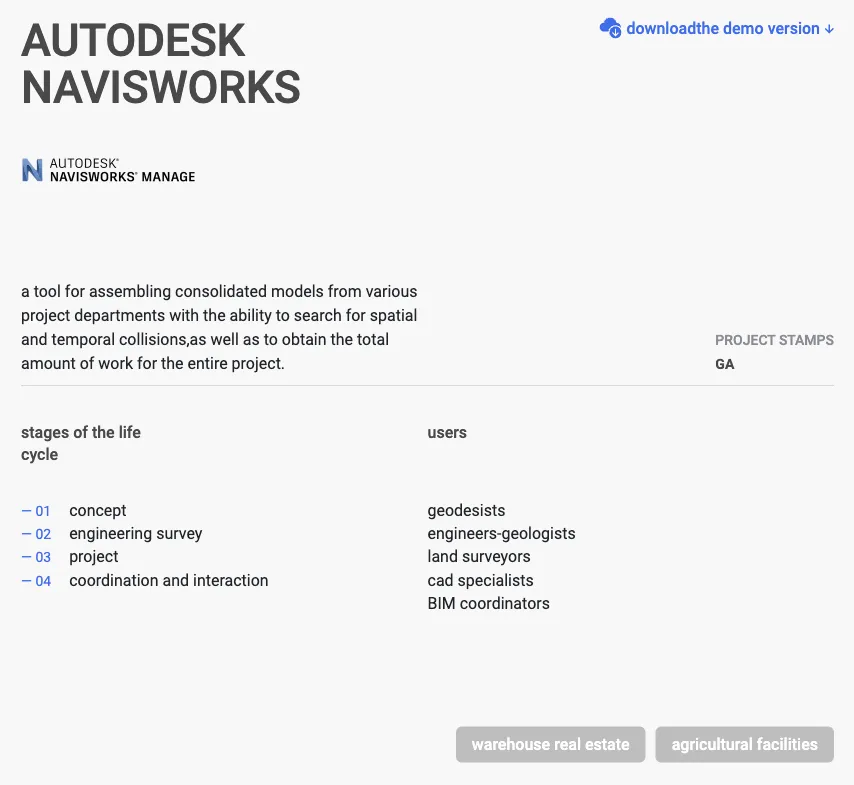Click the "BIM coordinators" user entry
Viewport: 854px width, 785px height.
coord(489,604)
